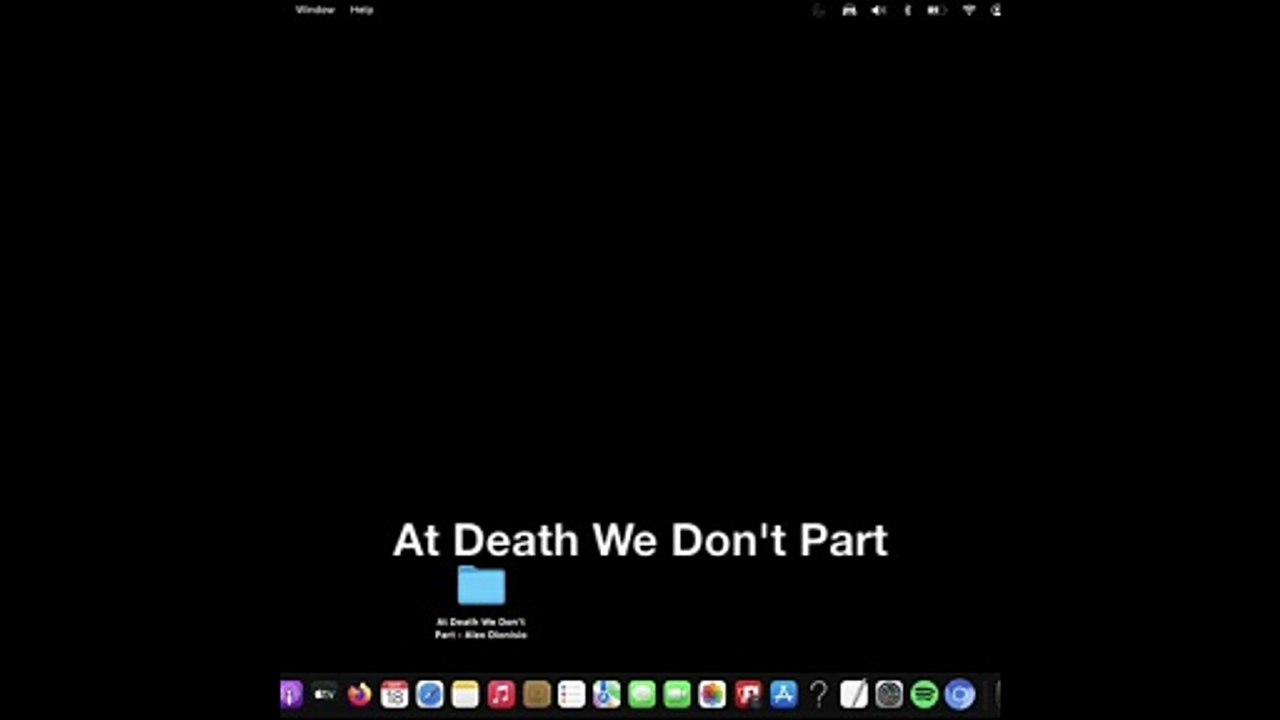Open the App Store from the Dock
This screenshot has height=720, width=1280.
(x=783, y=694)
